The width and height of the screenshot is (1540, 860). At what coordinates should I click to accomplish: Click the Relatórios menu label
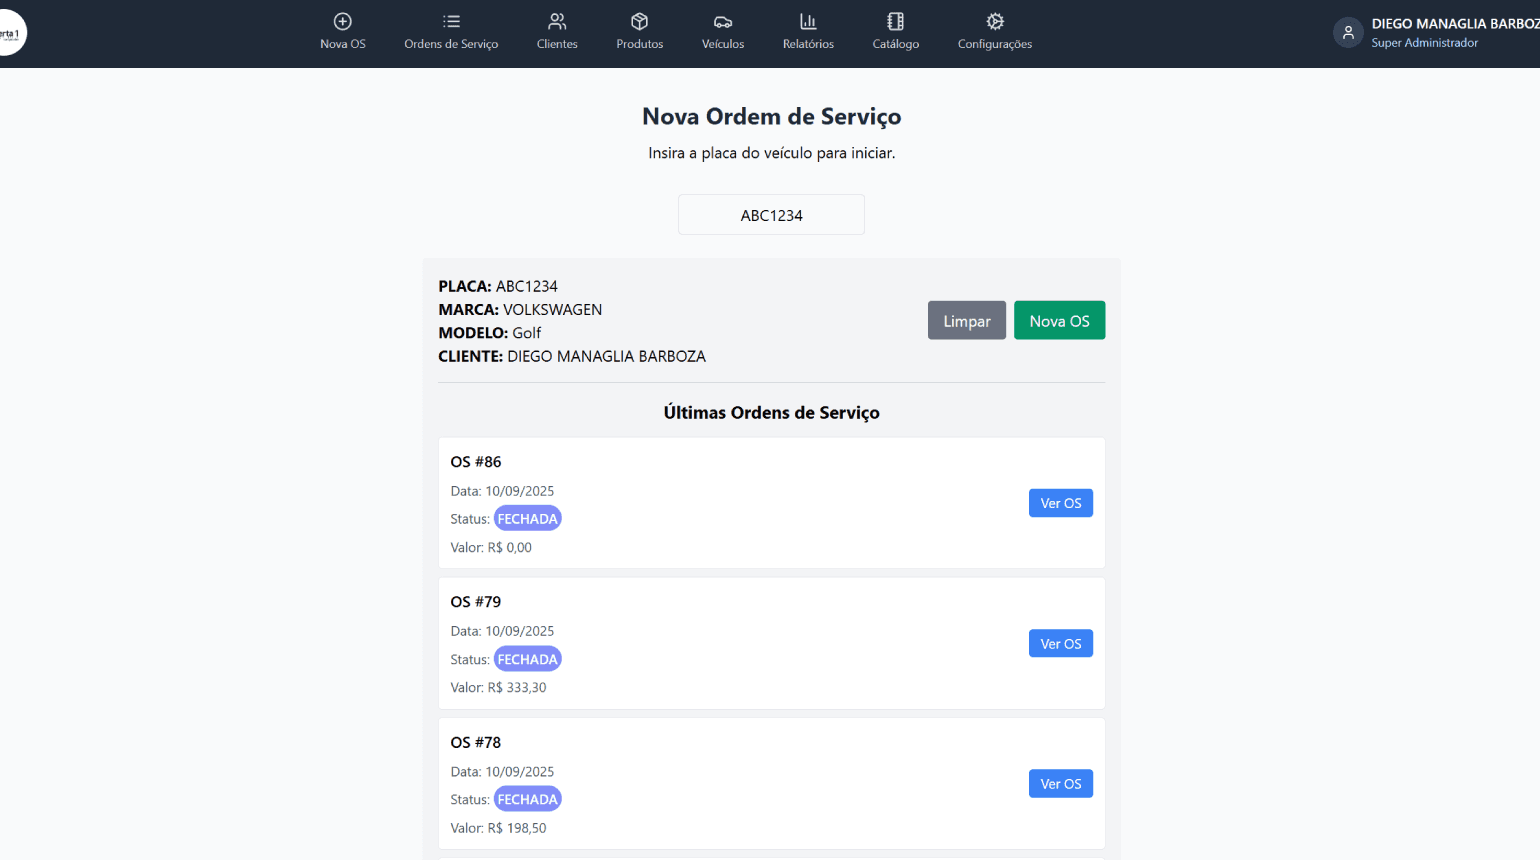(808, 44)
